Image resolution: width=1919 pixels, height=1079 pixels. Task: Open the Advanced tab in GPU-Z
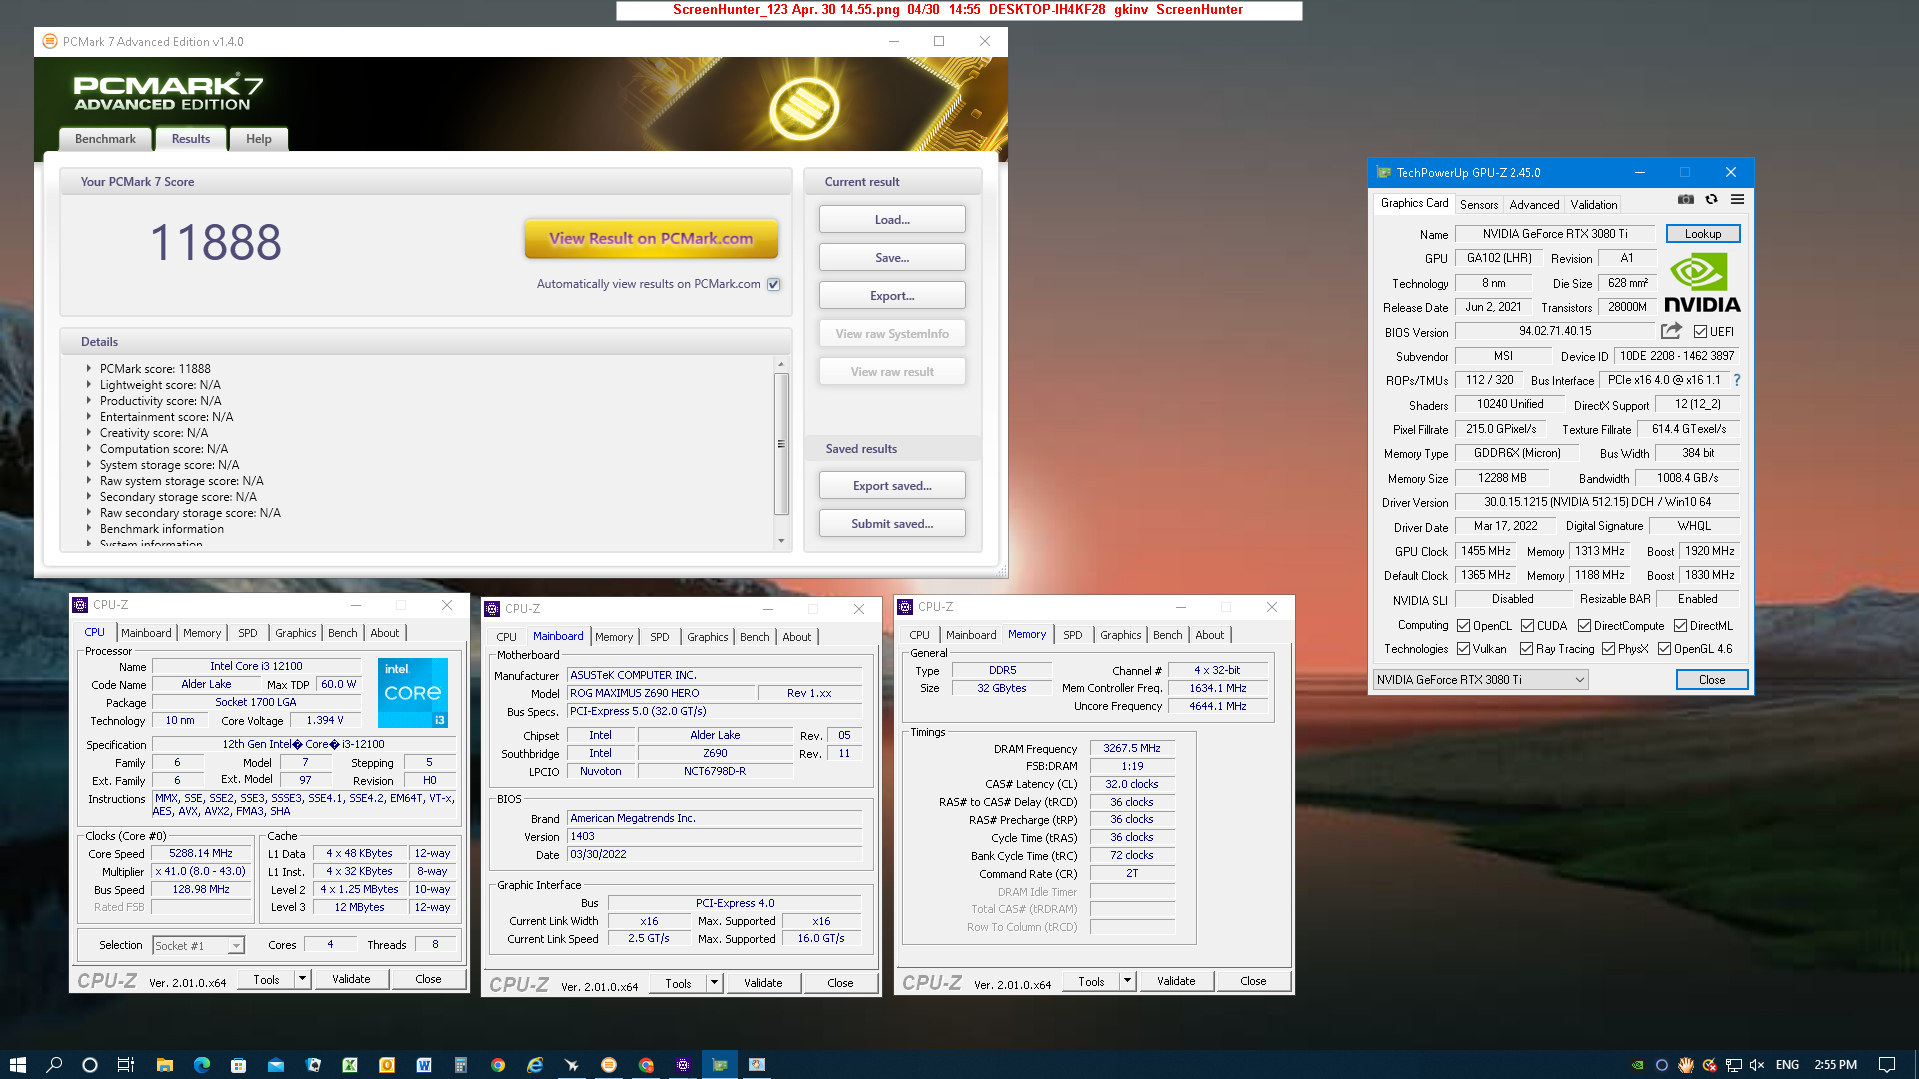tap(1534, 204)
